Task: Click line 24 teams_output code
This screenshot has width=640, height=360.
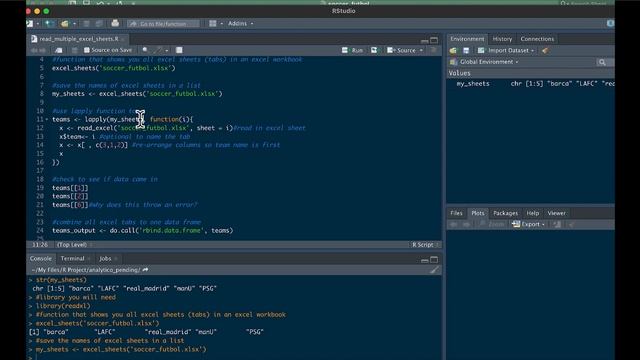Action: [142, 231]
